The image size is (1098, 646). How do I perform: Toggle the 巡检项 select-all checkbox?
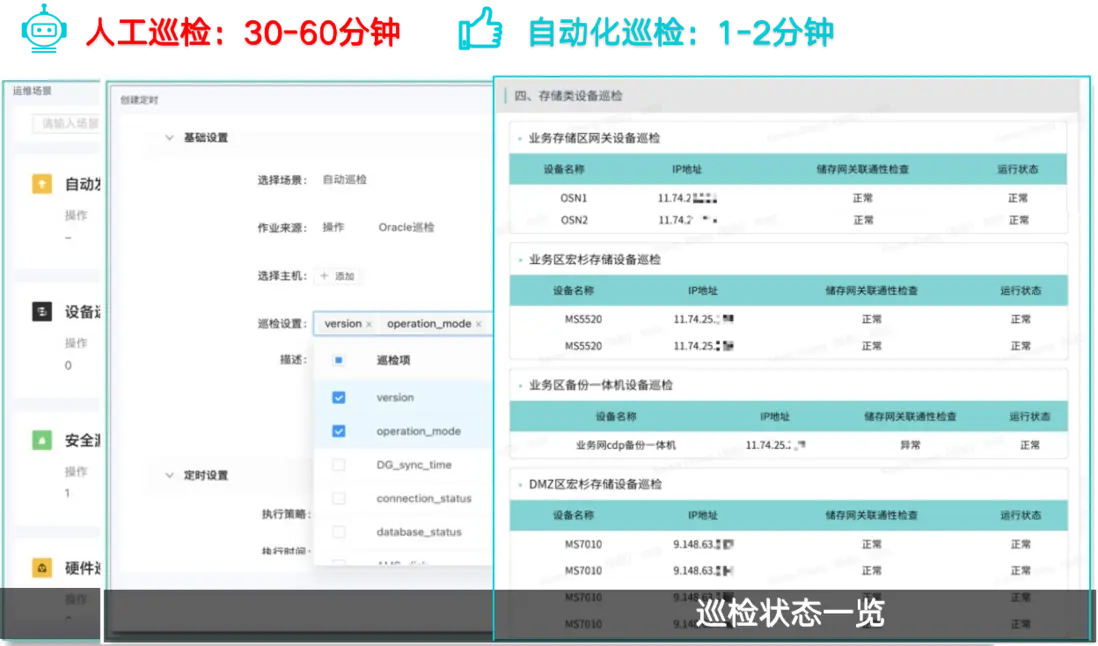[x=338, y=360]
